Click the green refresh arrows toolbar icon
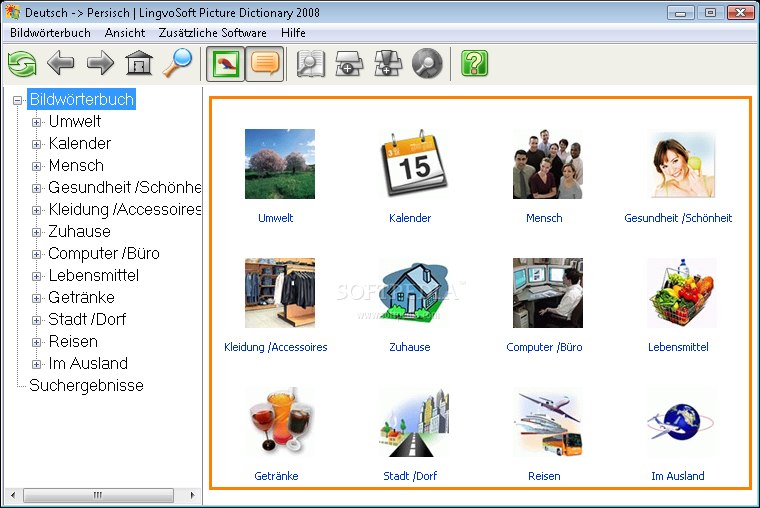The image size is (760, 508). tap(22, 64)
